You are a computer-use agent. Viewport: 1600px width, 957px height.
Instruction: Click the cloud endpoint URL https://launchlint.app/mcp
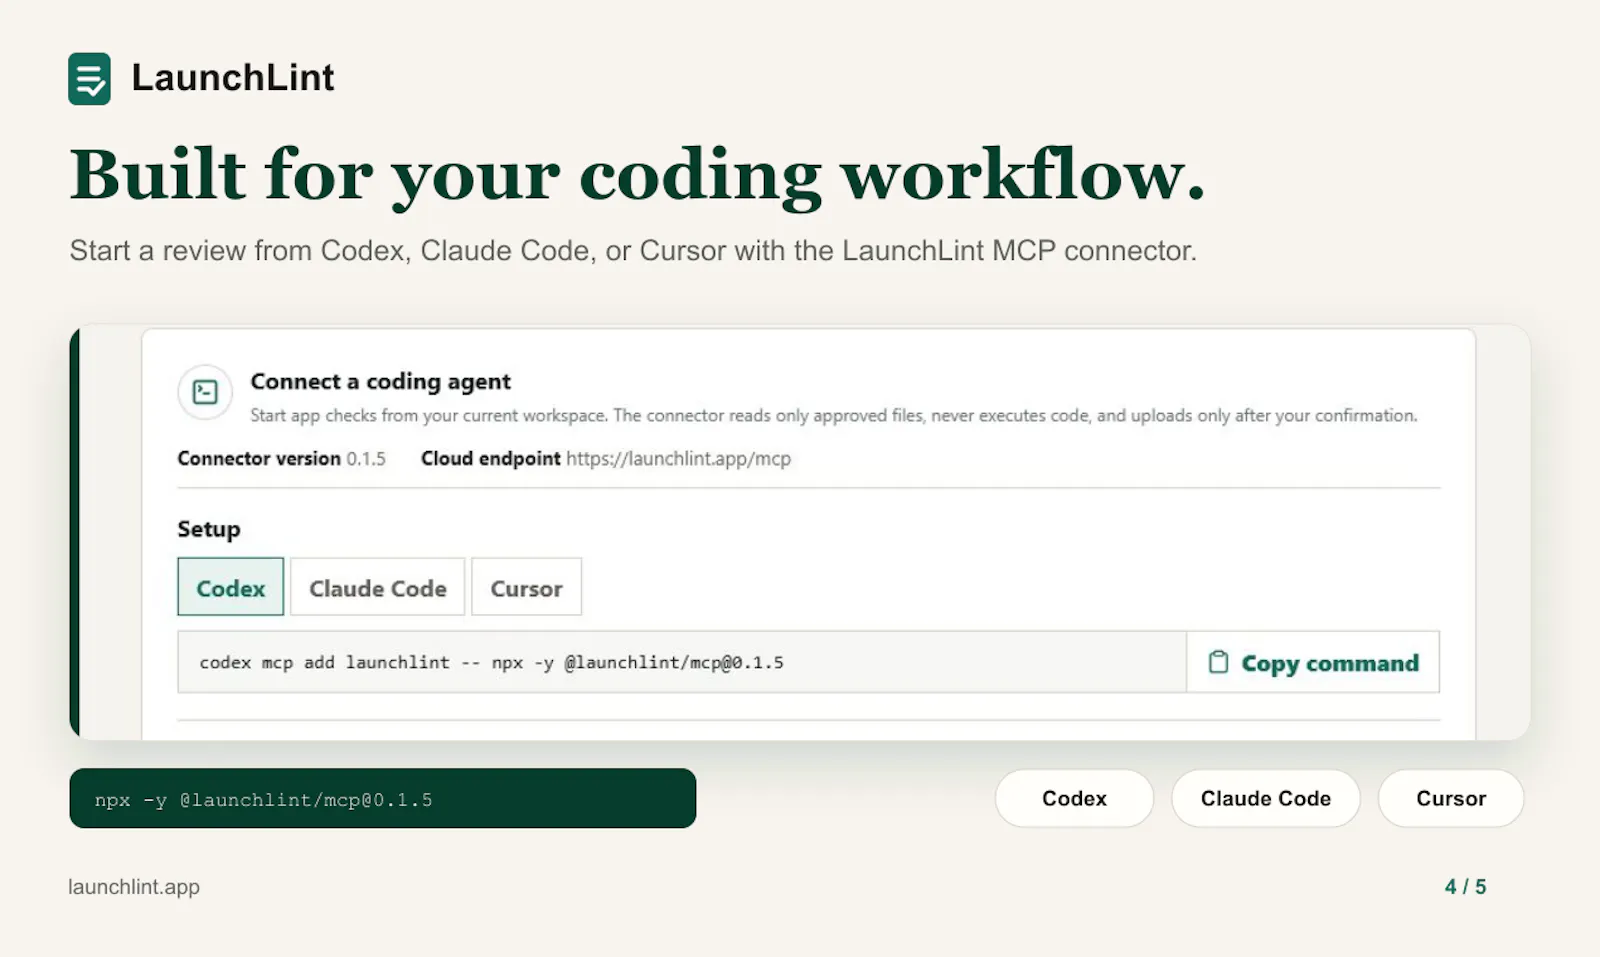(678, 458)
